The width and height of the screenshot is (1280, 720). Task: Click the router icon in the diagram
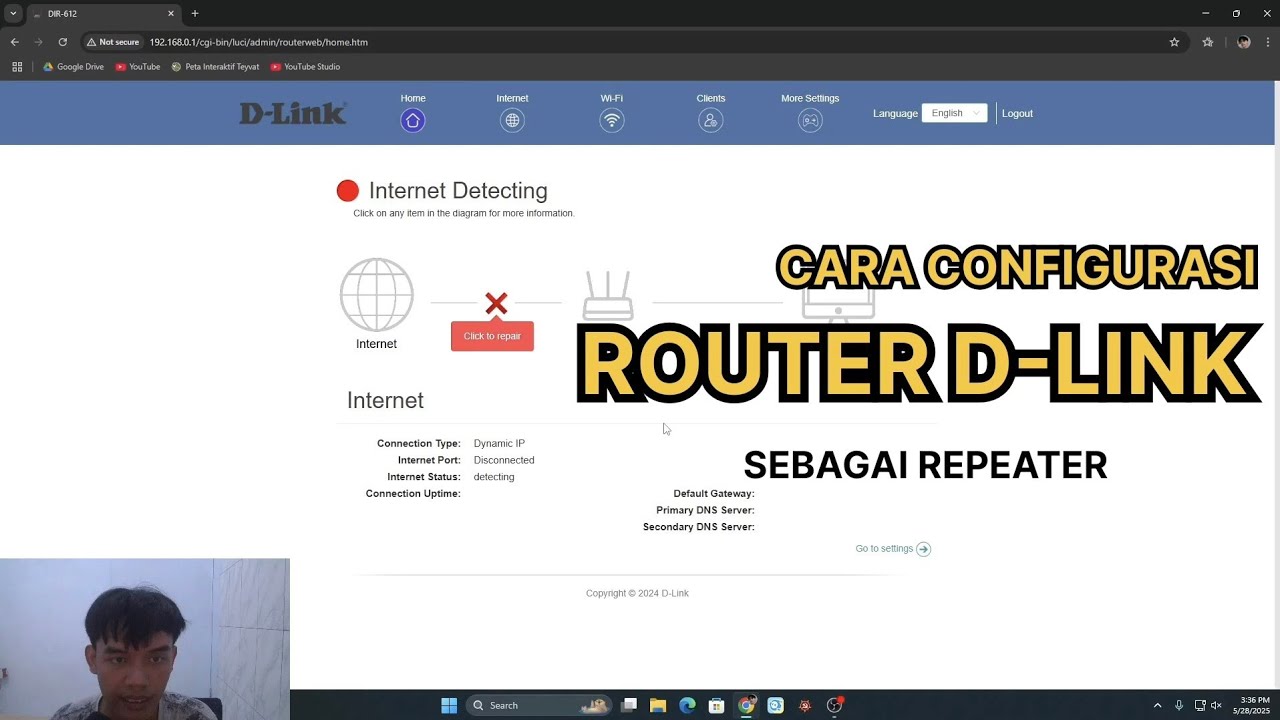pos(608,295)
